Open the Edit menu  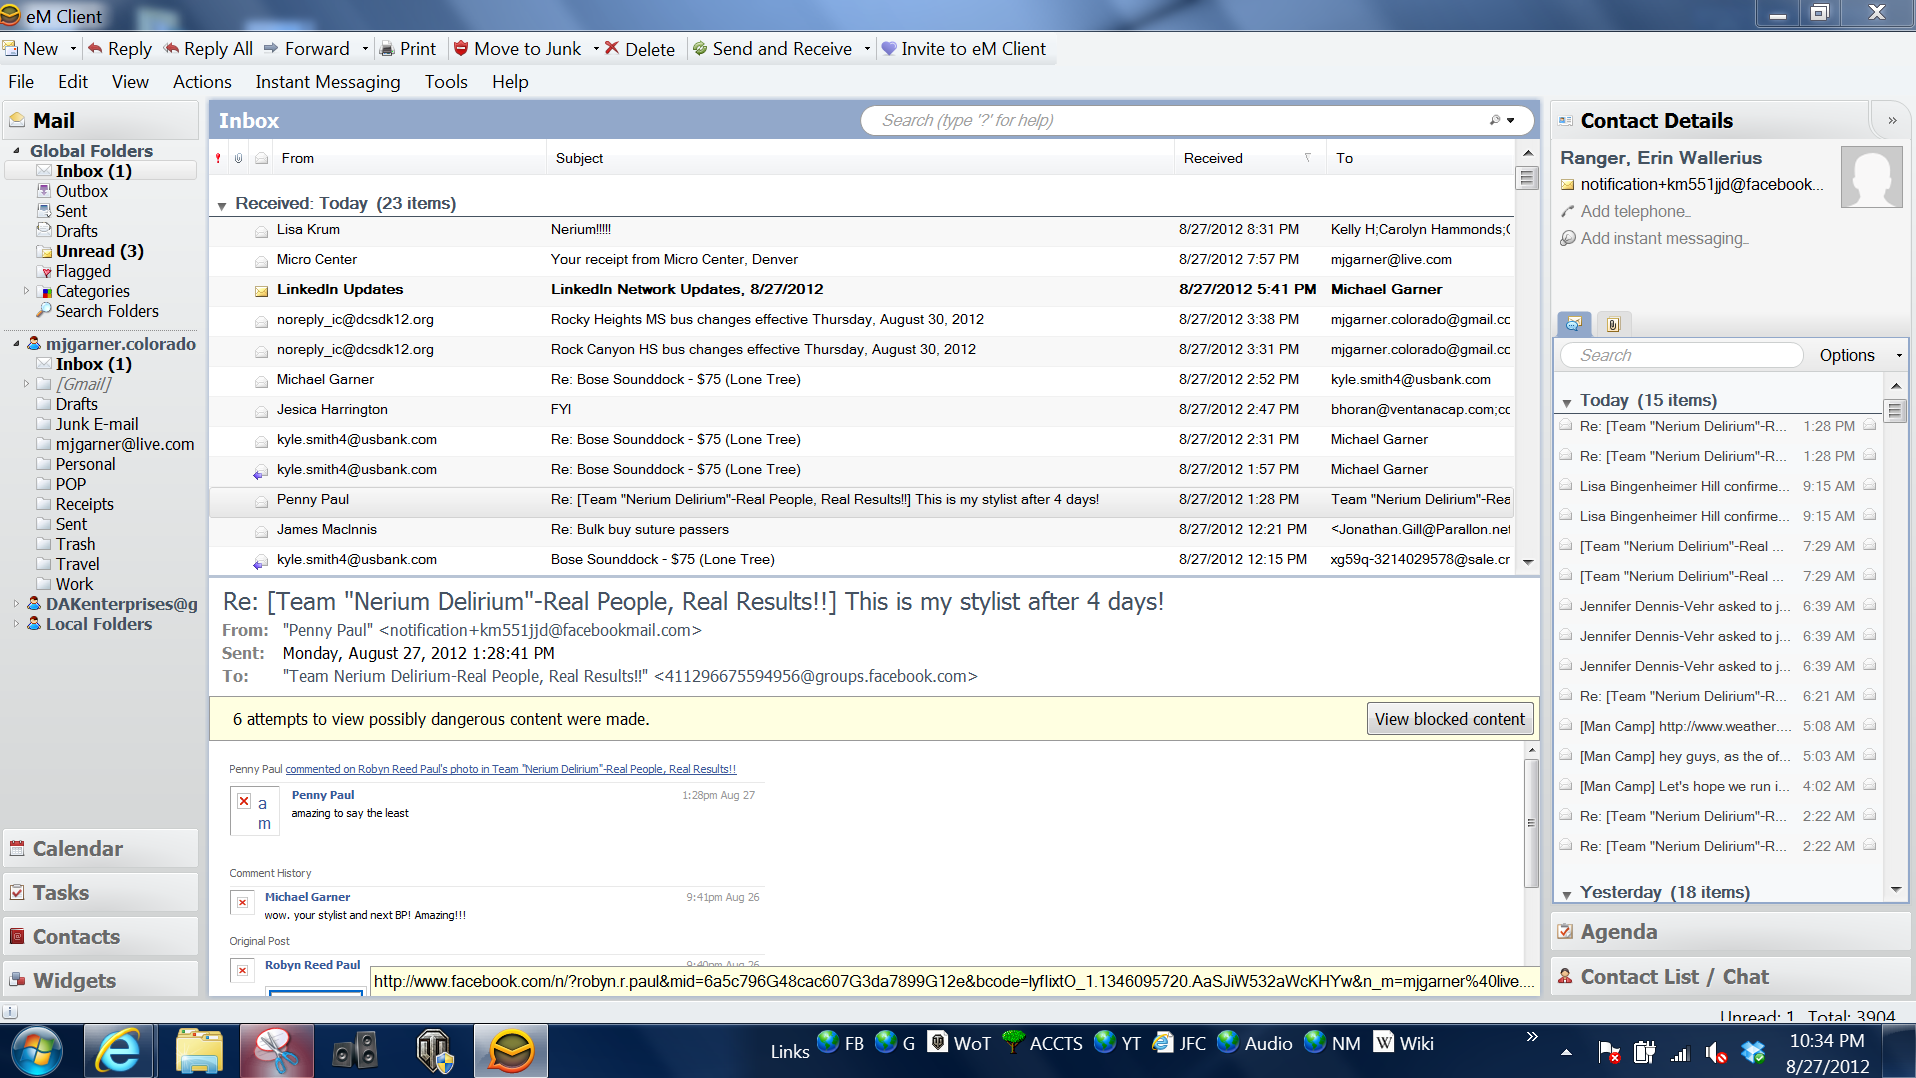tap(73, 82)
